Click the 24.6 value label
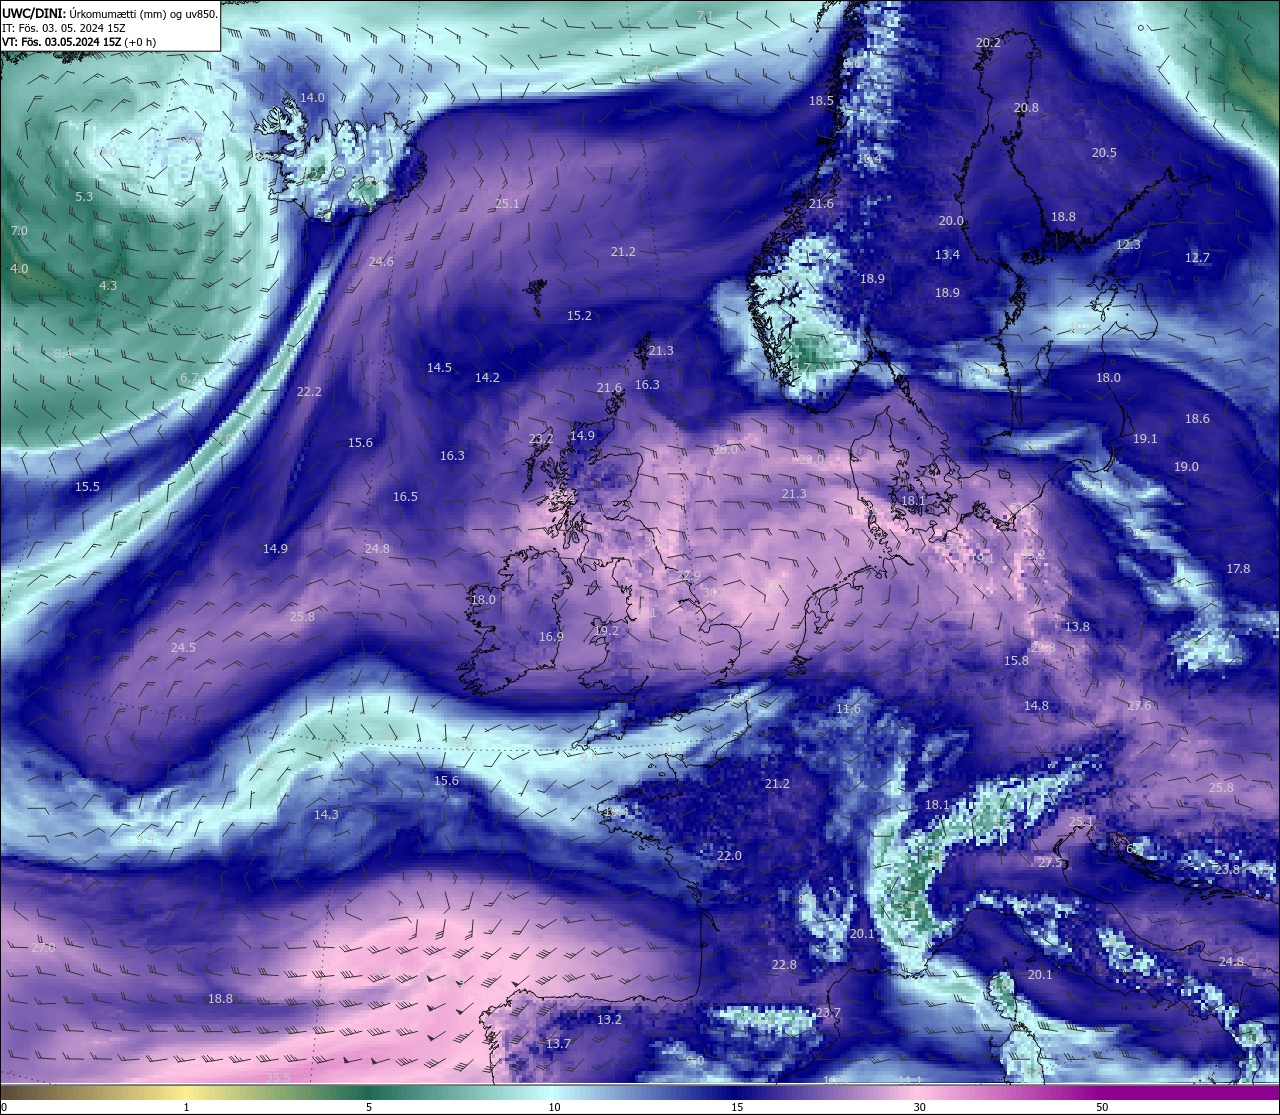Viewport: 1280px width, 1115px height. click(x=381, y=262)
